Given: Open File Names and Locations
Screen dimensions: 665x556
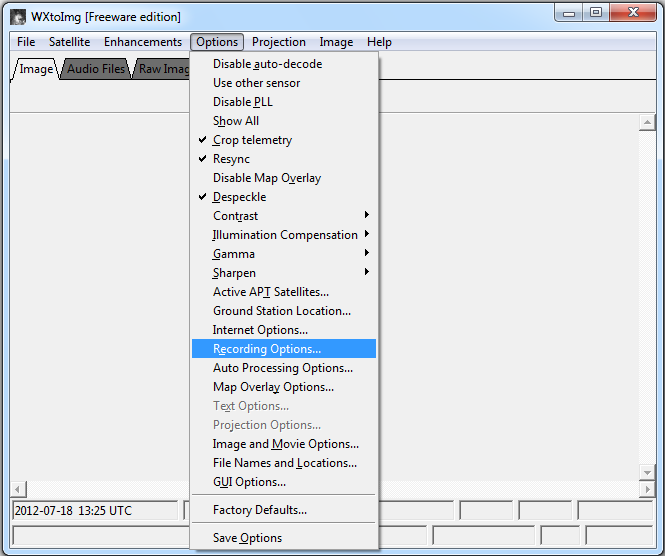Looking at the screenshot, I should tap(284, 463).
